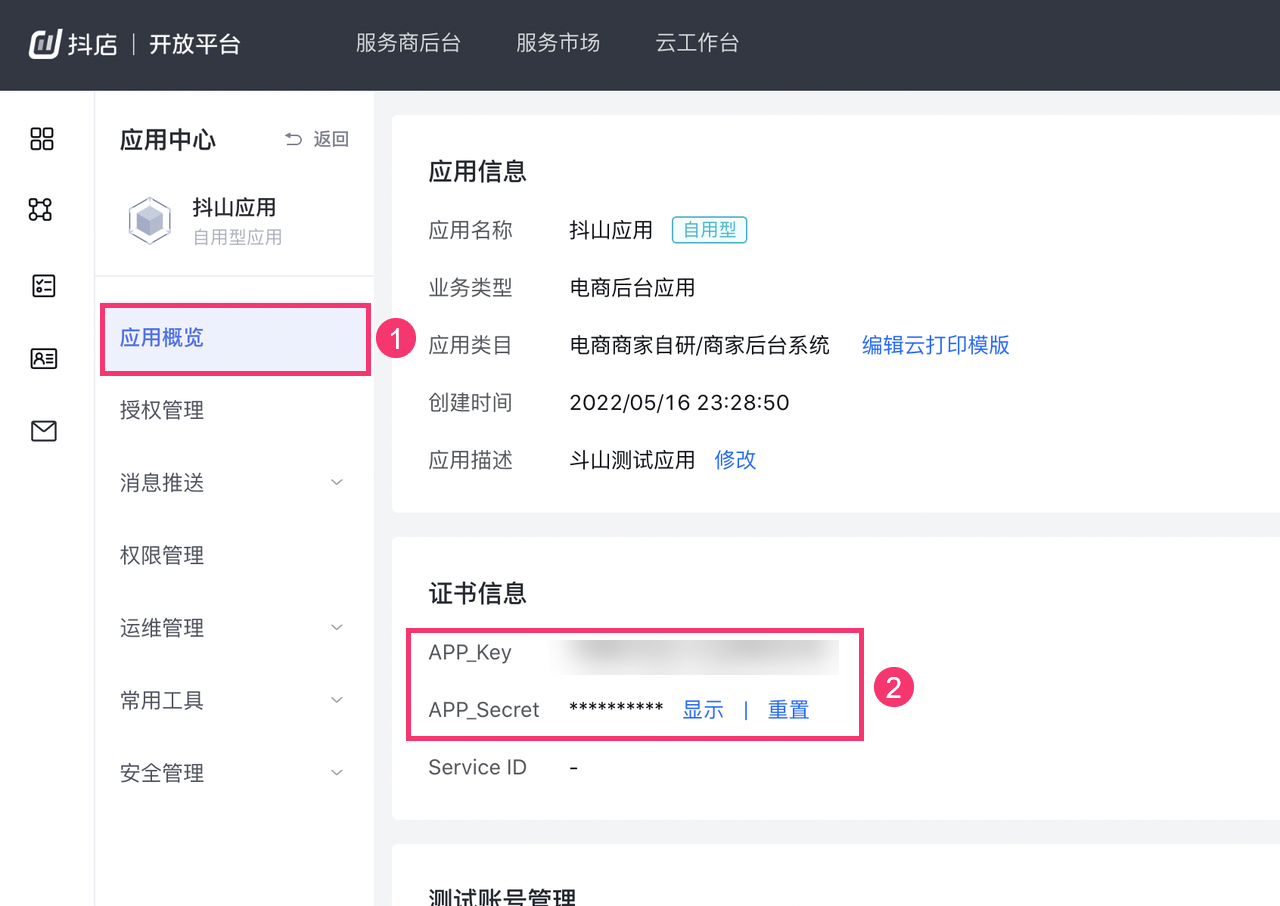1280x906 pixels.
Task: Click the APP_Secret label
Action: [484, 710]
